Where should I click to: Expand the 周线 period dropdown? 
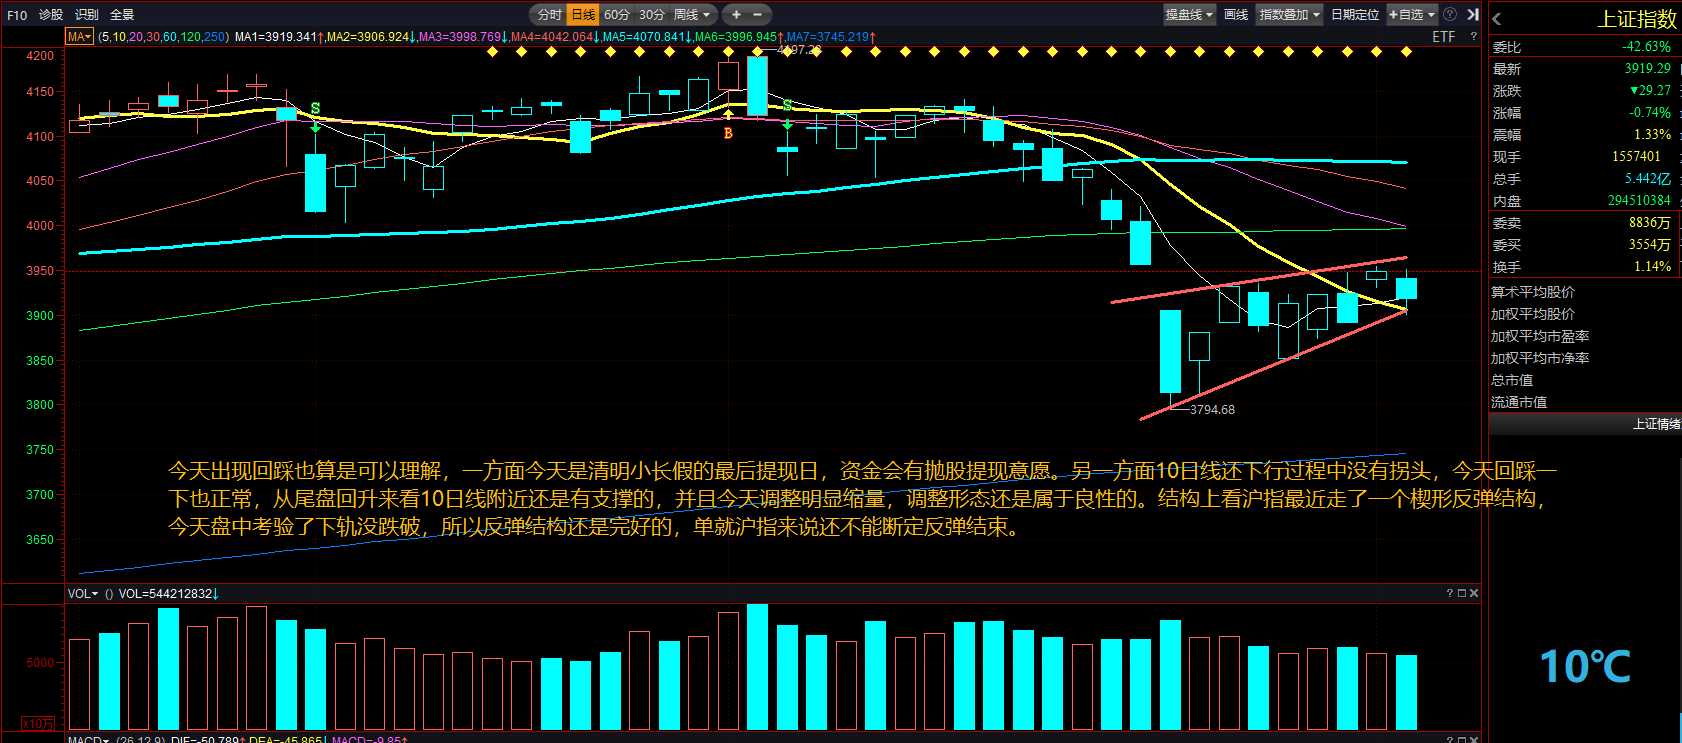tap(691, 14)
